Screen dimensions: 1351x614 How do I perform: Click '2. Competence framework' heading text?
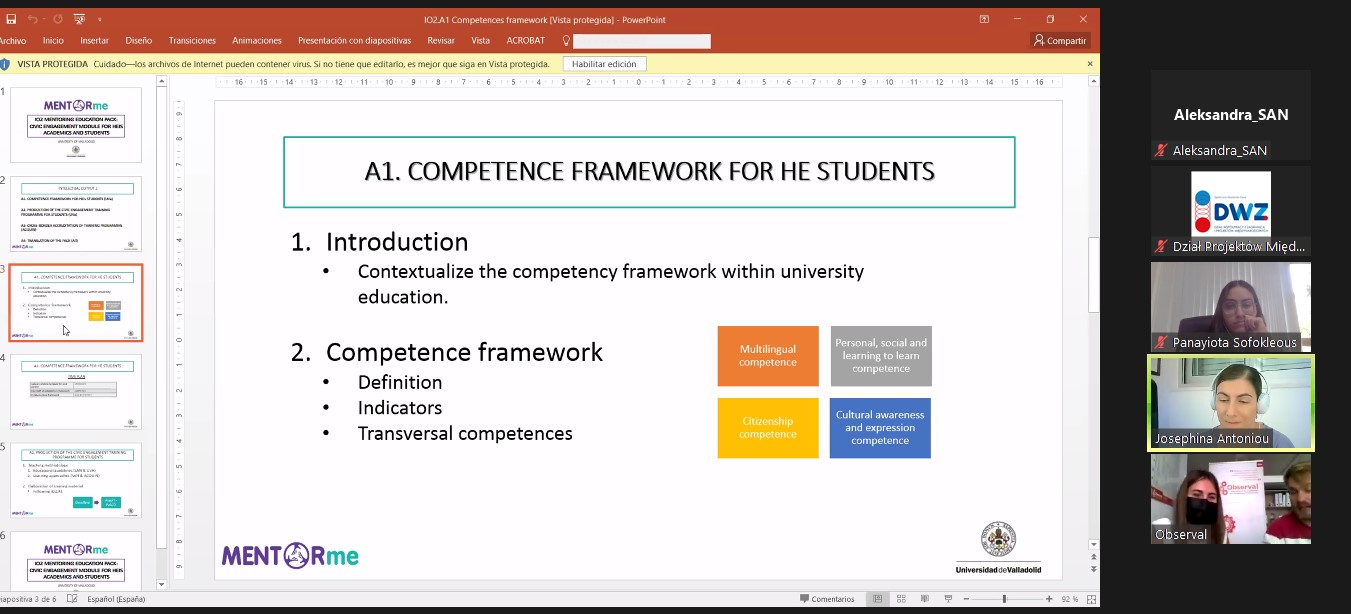click(x=447, y=352)
